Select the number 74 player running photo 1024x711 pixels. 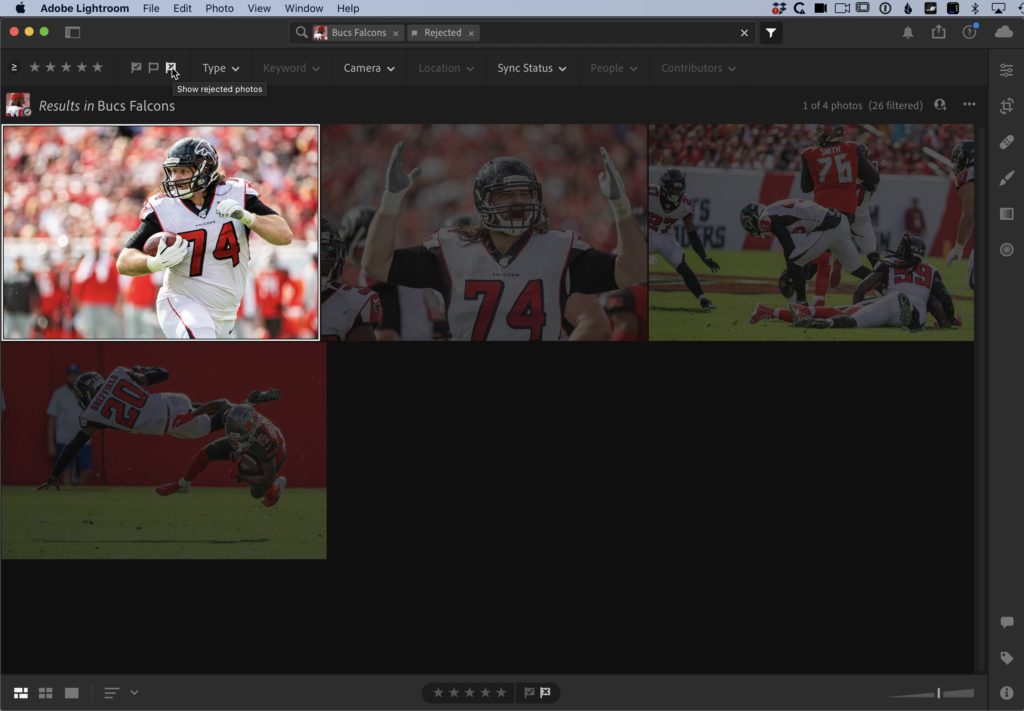tap(161, 232)
